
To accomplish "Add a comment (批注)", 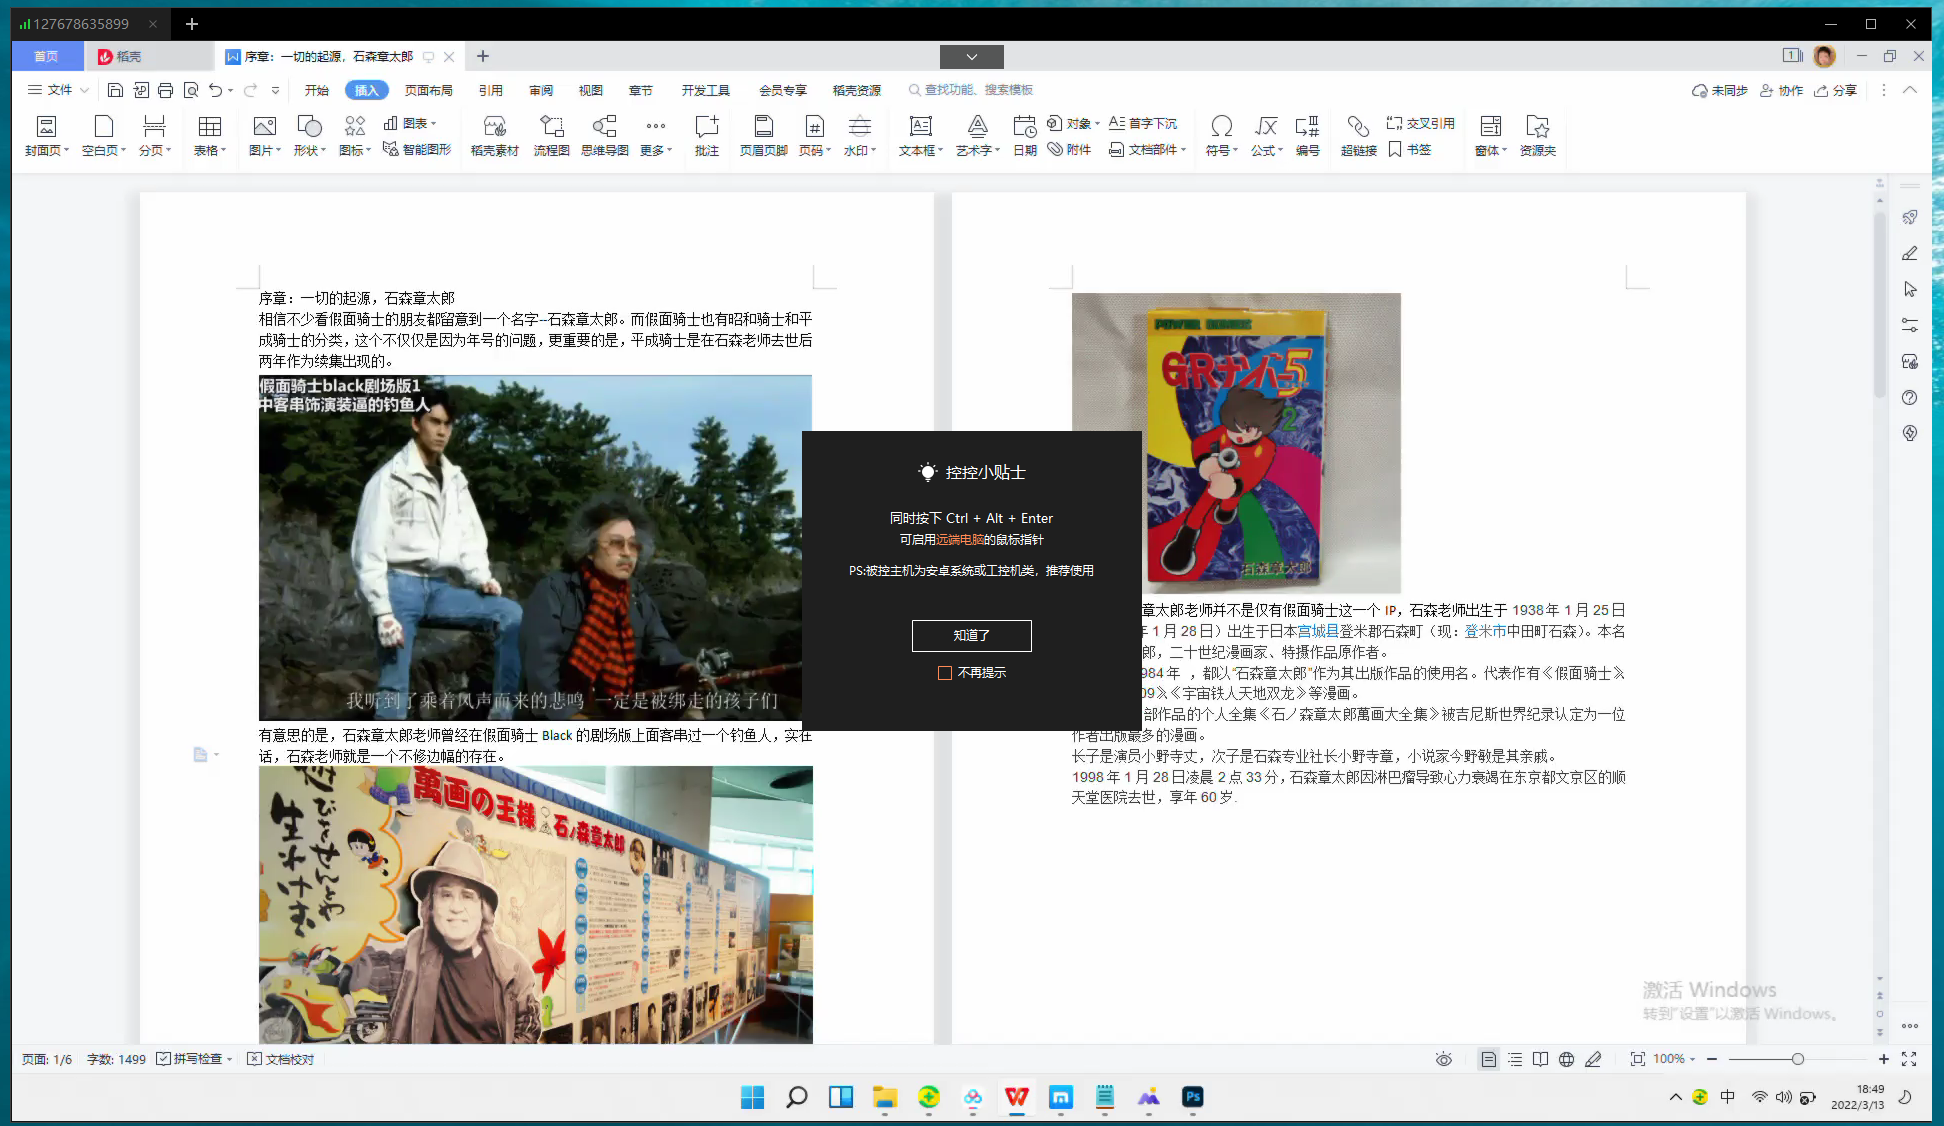I will tap(707, 136).
